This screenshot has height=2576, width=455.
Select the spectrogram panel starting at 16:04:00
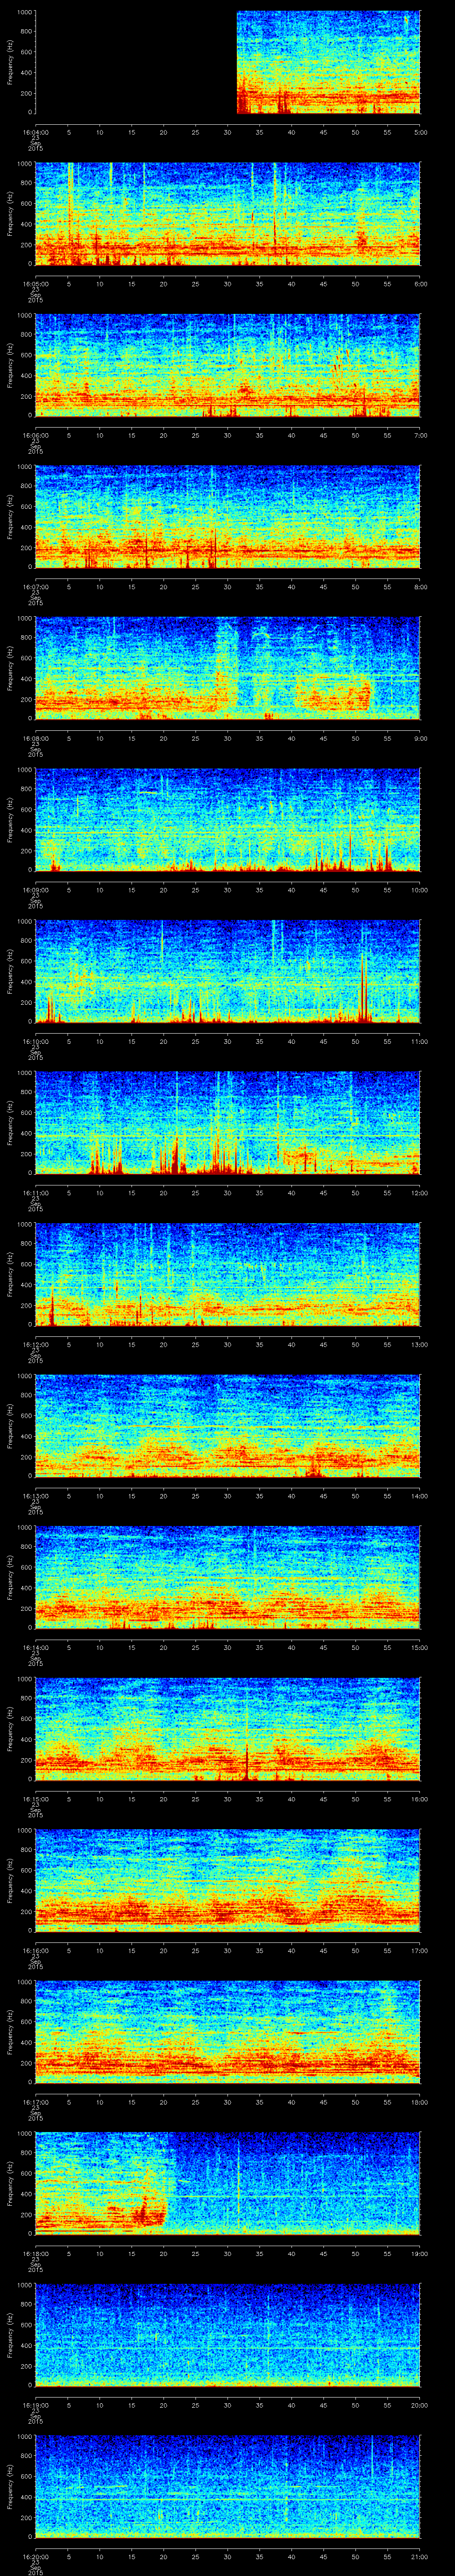pyautogui.click(x=228, y=63)
